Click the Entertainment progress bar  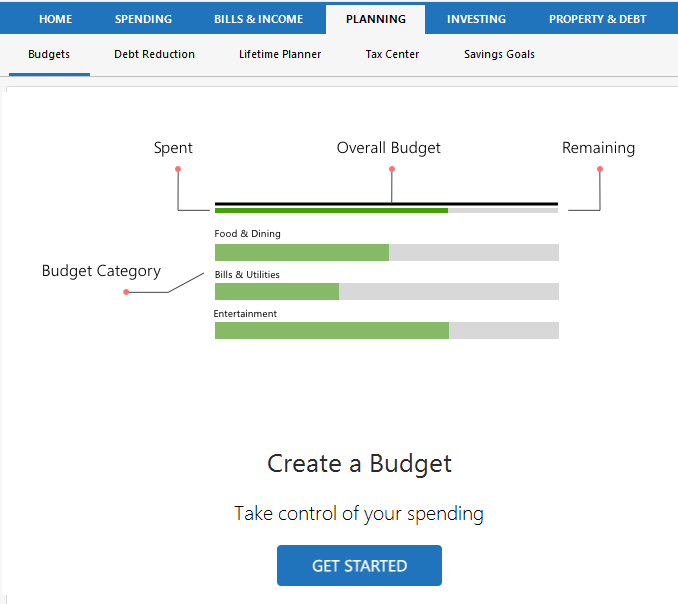tap(386, 330)
